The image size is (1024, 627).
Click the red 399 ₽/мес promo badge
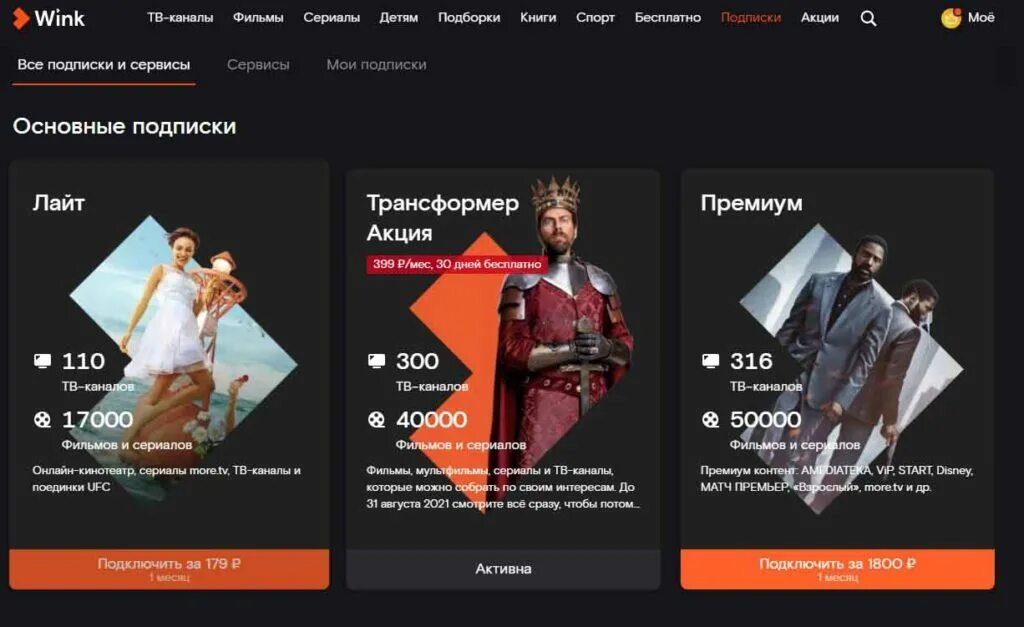point(456,264)
